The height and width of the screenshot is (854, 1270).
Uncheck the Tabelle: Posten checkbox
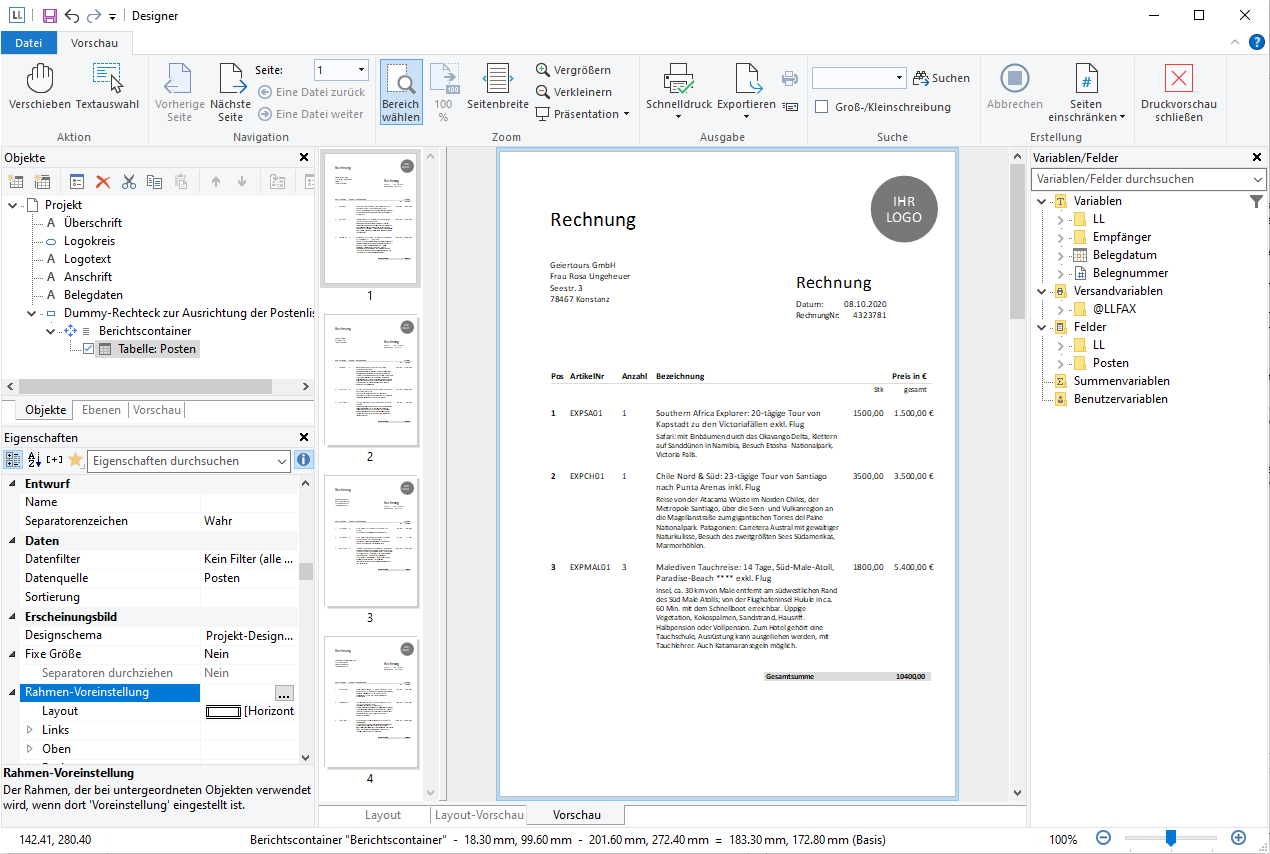[89, 349]
